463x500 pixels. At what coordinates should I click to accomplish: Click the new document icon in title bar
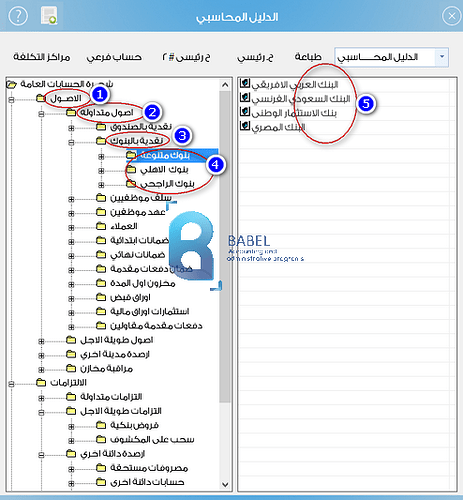[49, 16]
